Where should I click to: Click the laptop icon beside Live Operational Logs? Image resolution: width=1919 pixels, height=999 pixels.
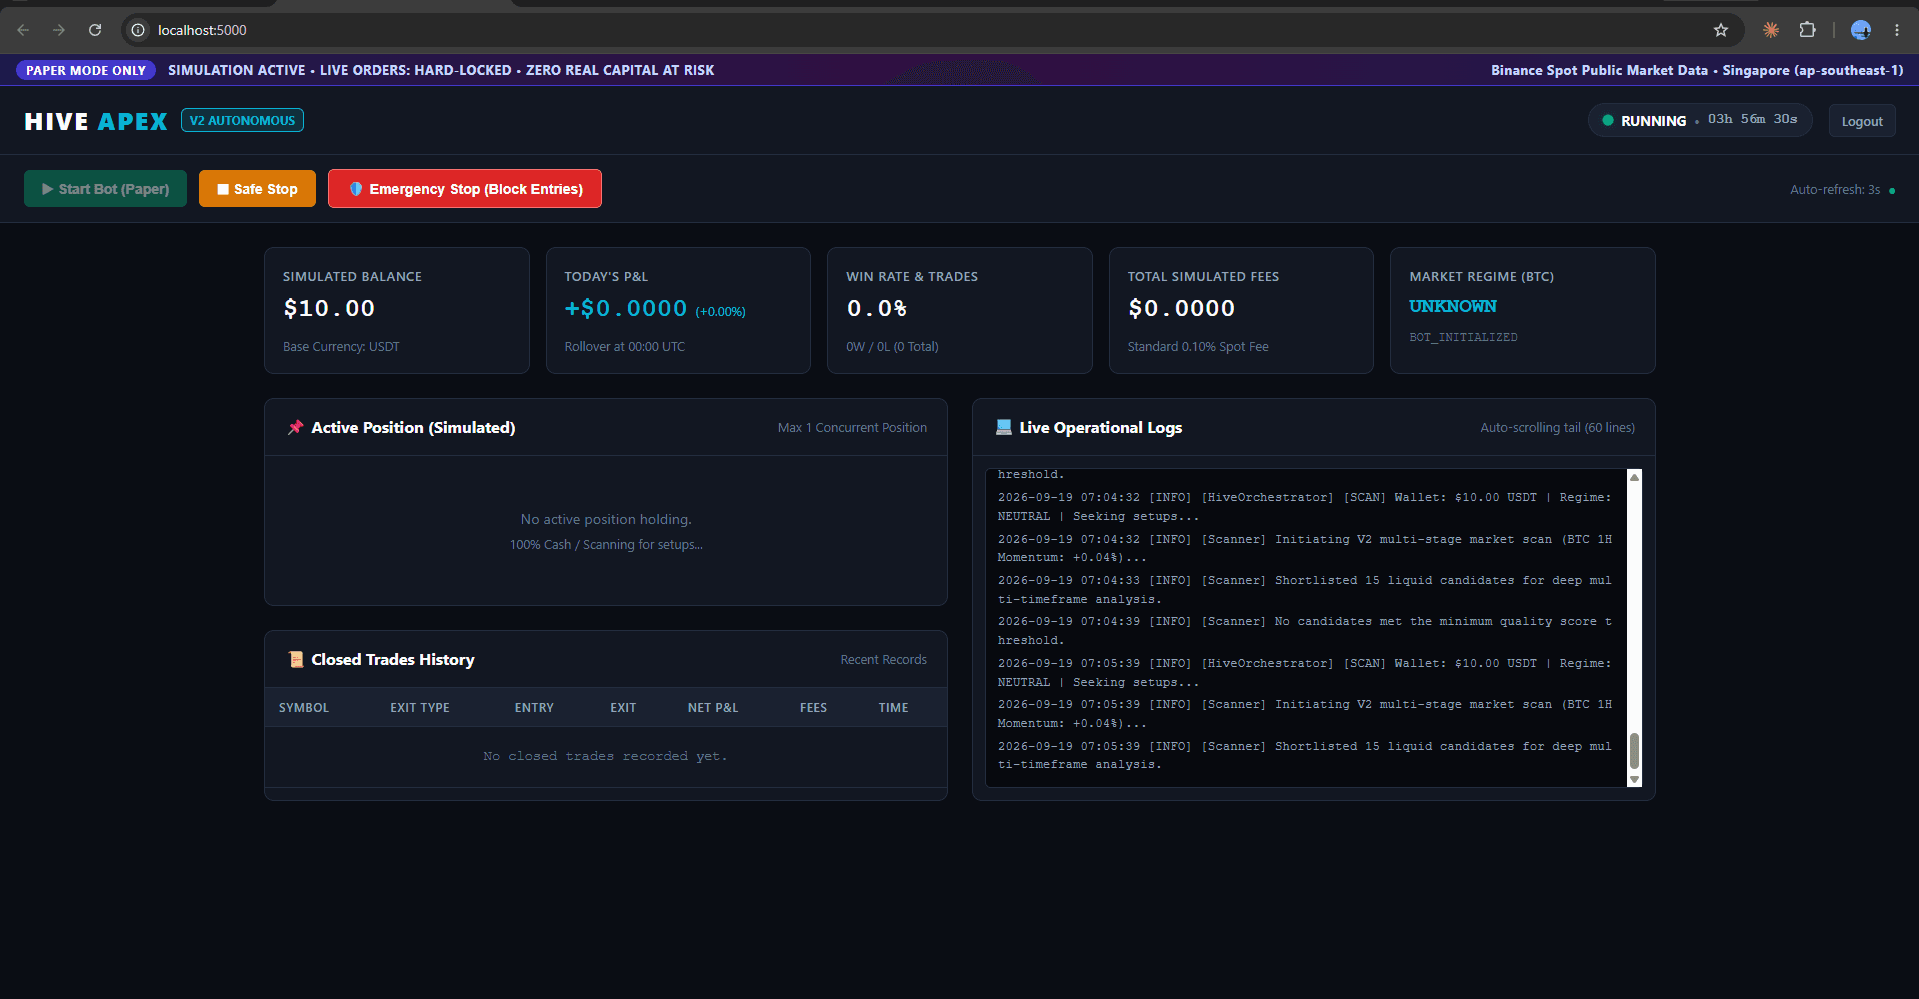click(1004, 428)
